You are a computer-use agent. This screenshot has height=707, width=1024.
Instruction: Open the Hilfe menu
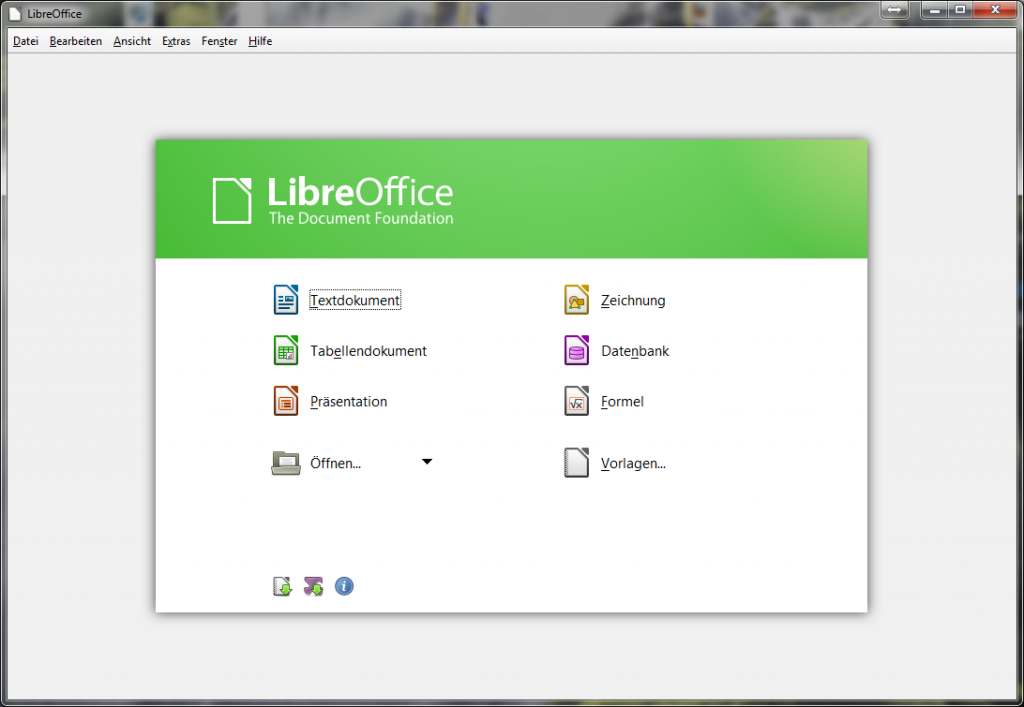pos(260,41)
